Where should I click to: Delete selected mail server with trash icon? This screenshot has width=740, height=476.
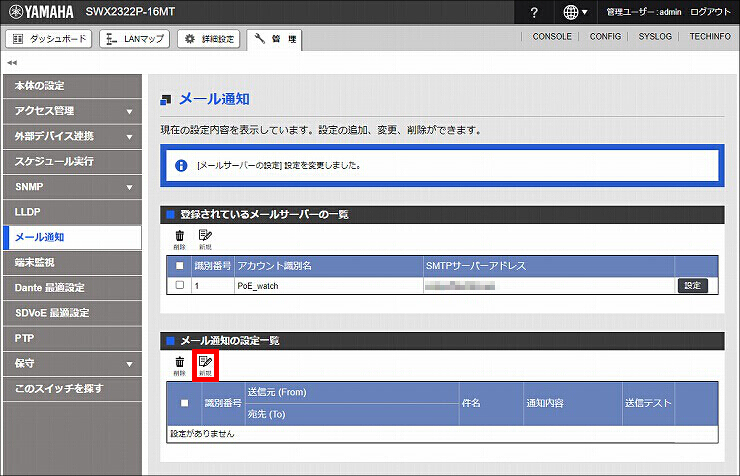tap(180, 239)
